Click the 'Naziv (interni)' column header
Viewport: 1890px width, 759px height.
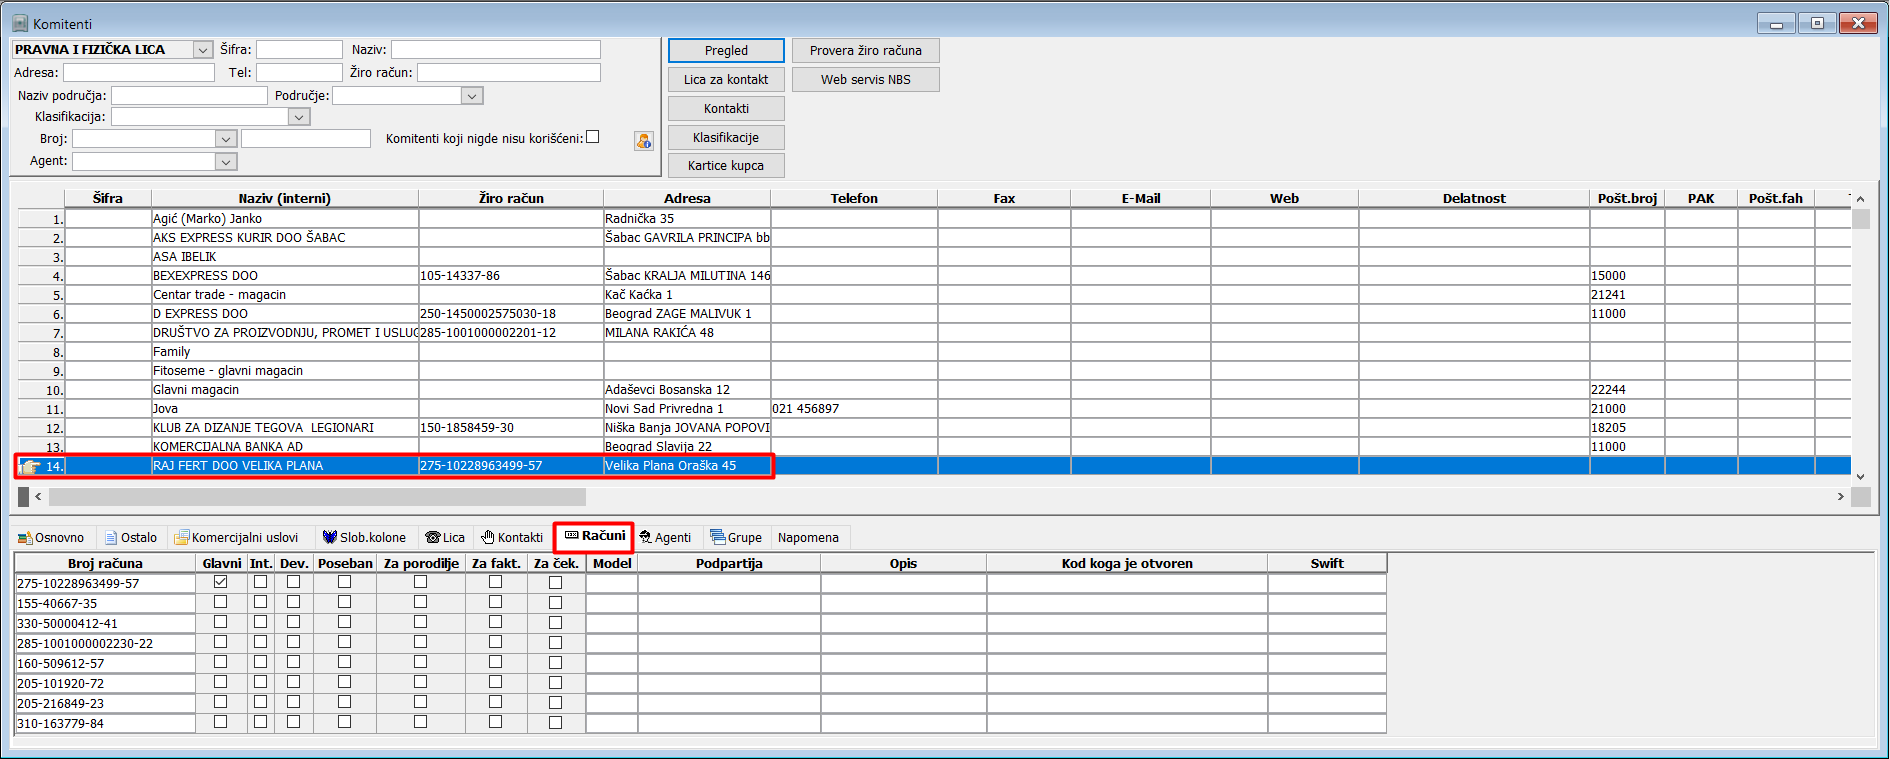[285, 199]
